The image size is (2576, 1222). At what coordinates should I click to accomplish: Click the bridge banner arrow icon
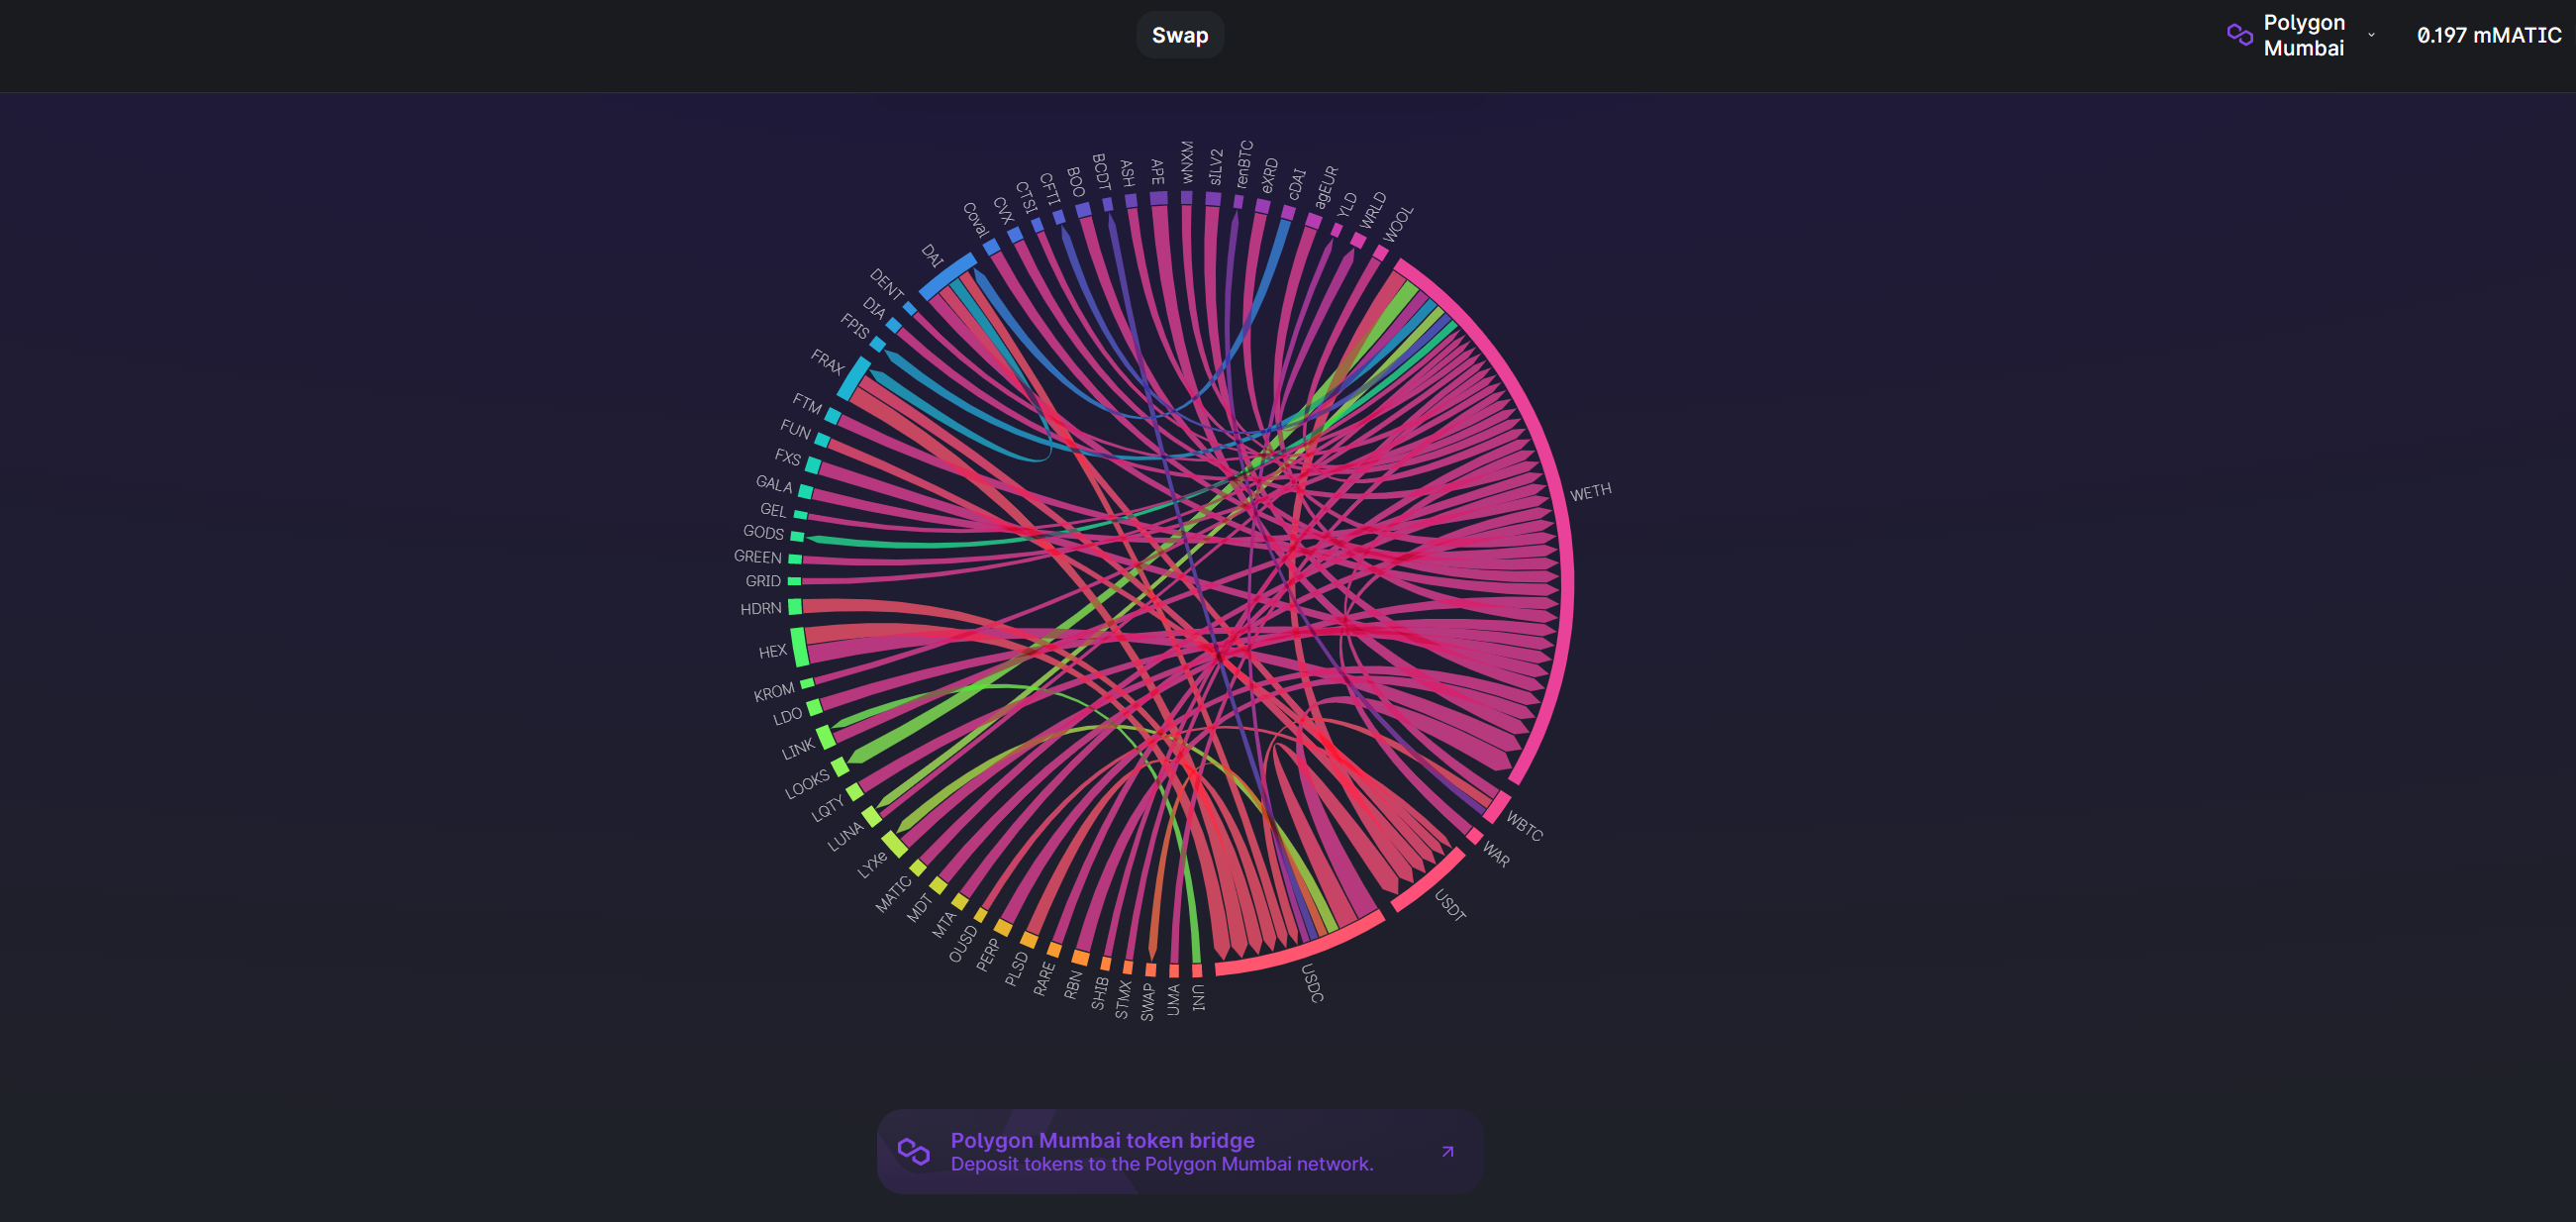pos(1447,1152)
